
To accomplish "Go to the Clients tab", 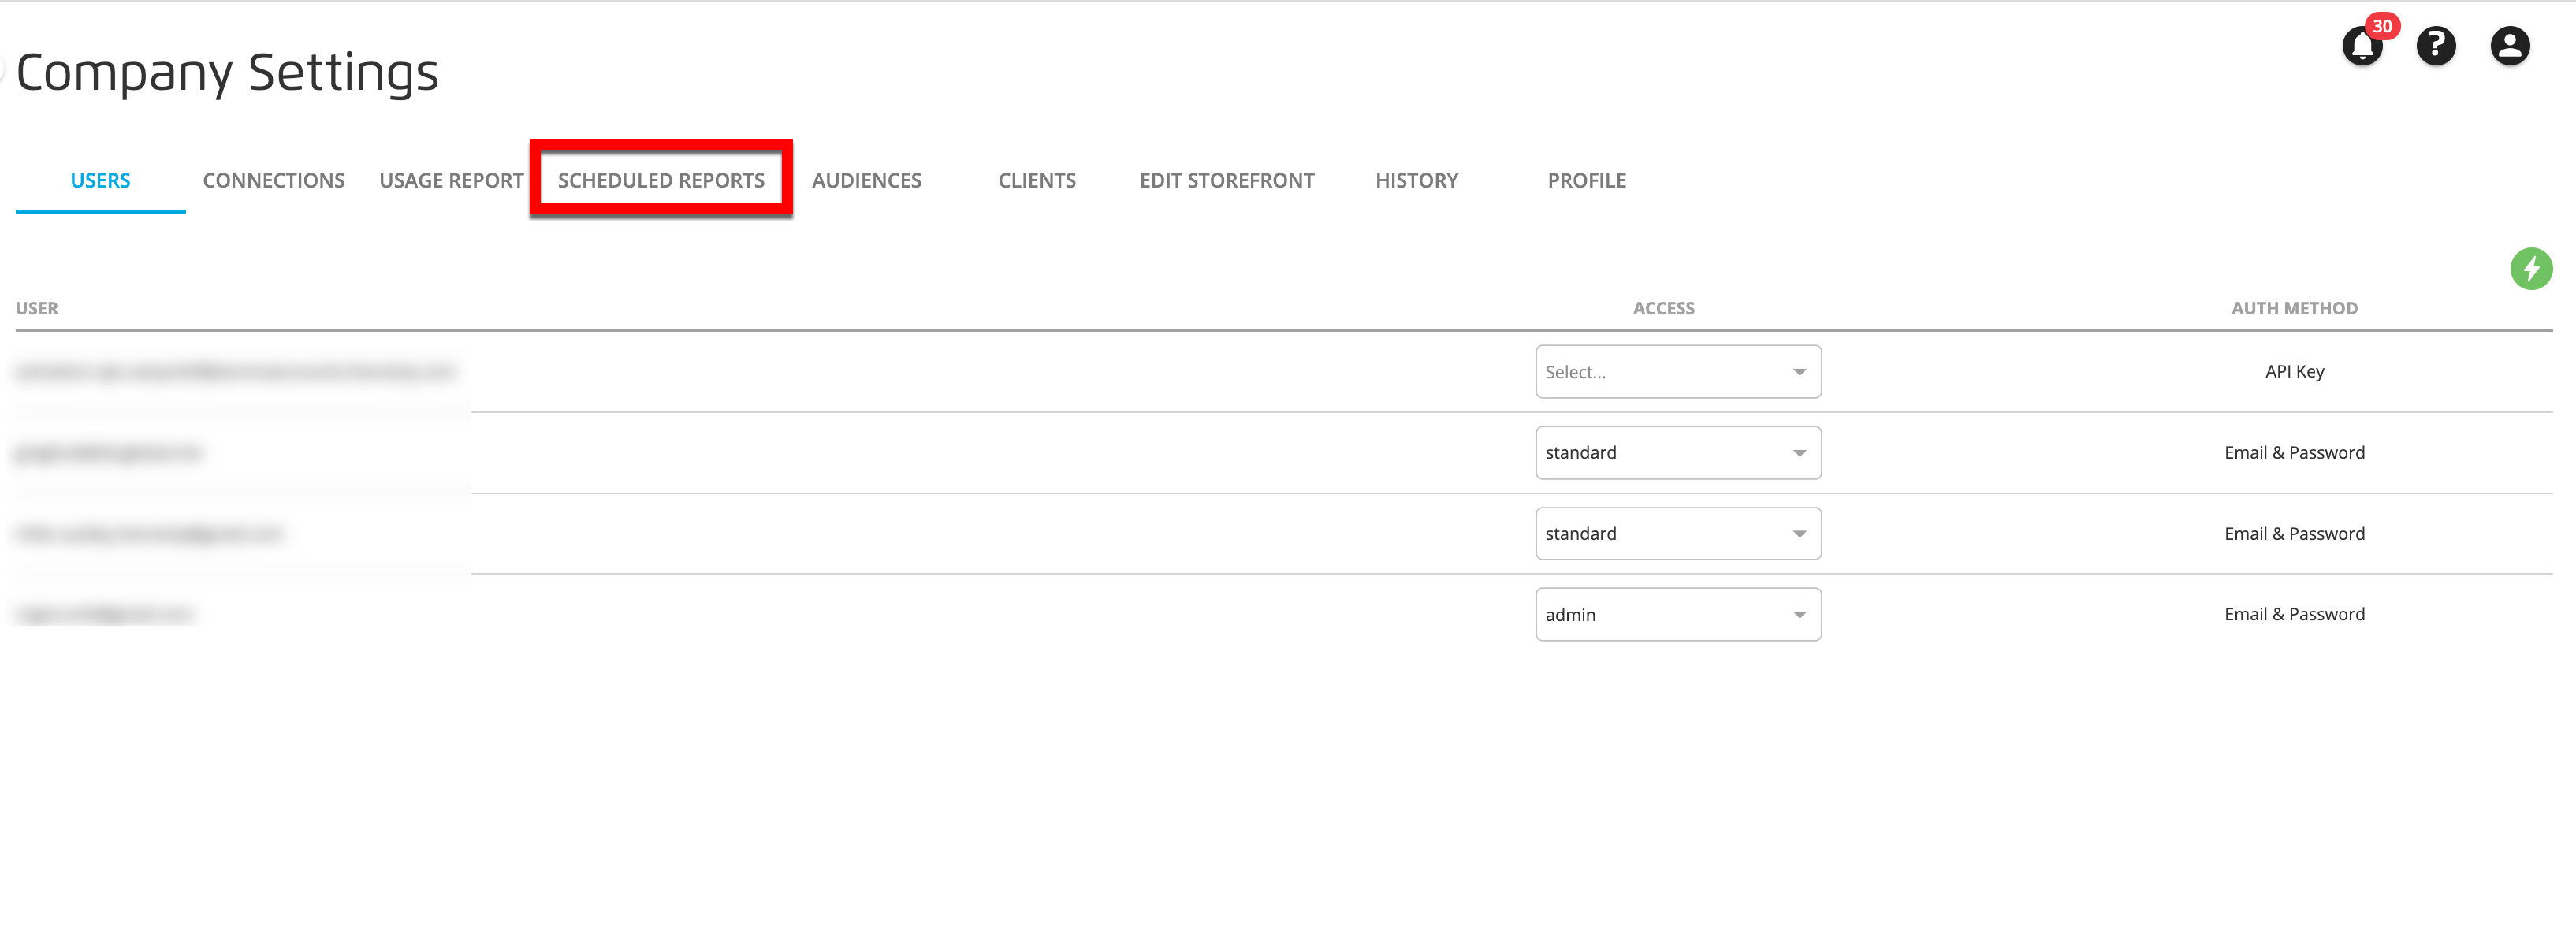I will (1037, 181).
